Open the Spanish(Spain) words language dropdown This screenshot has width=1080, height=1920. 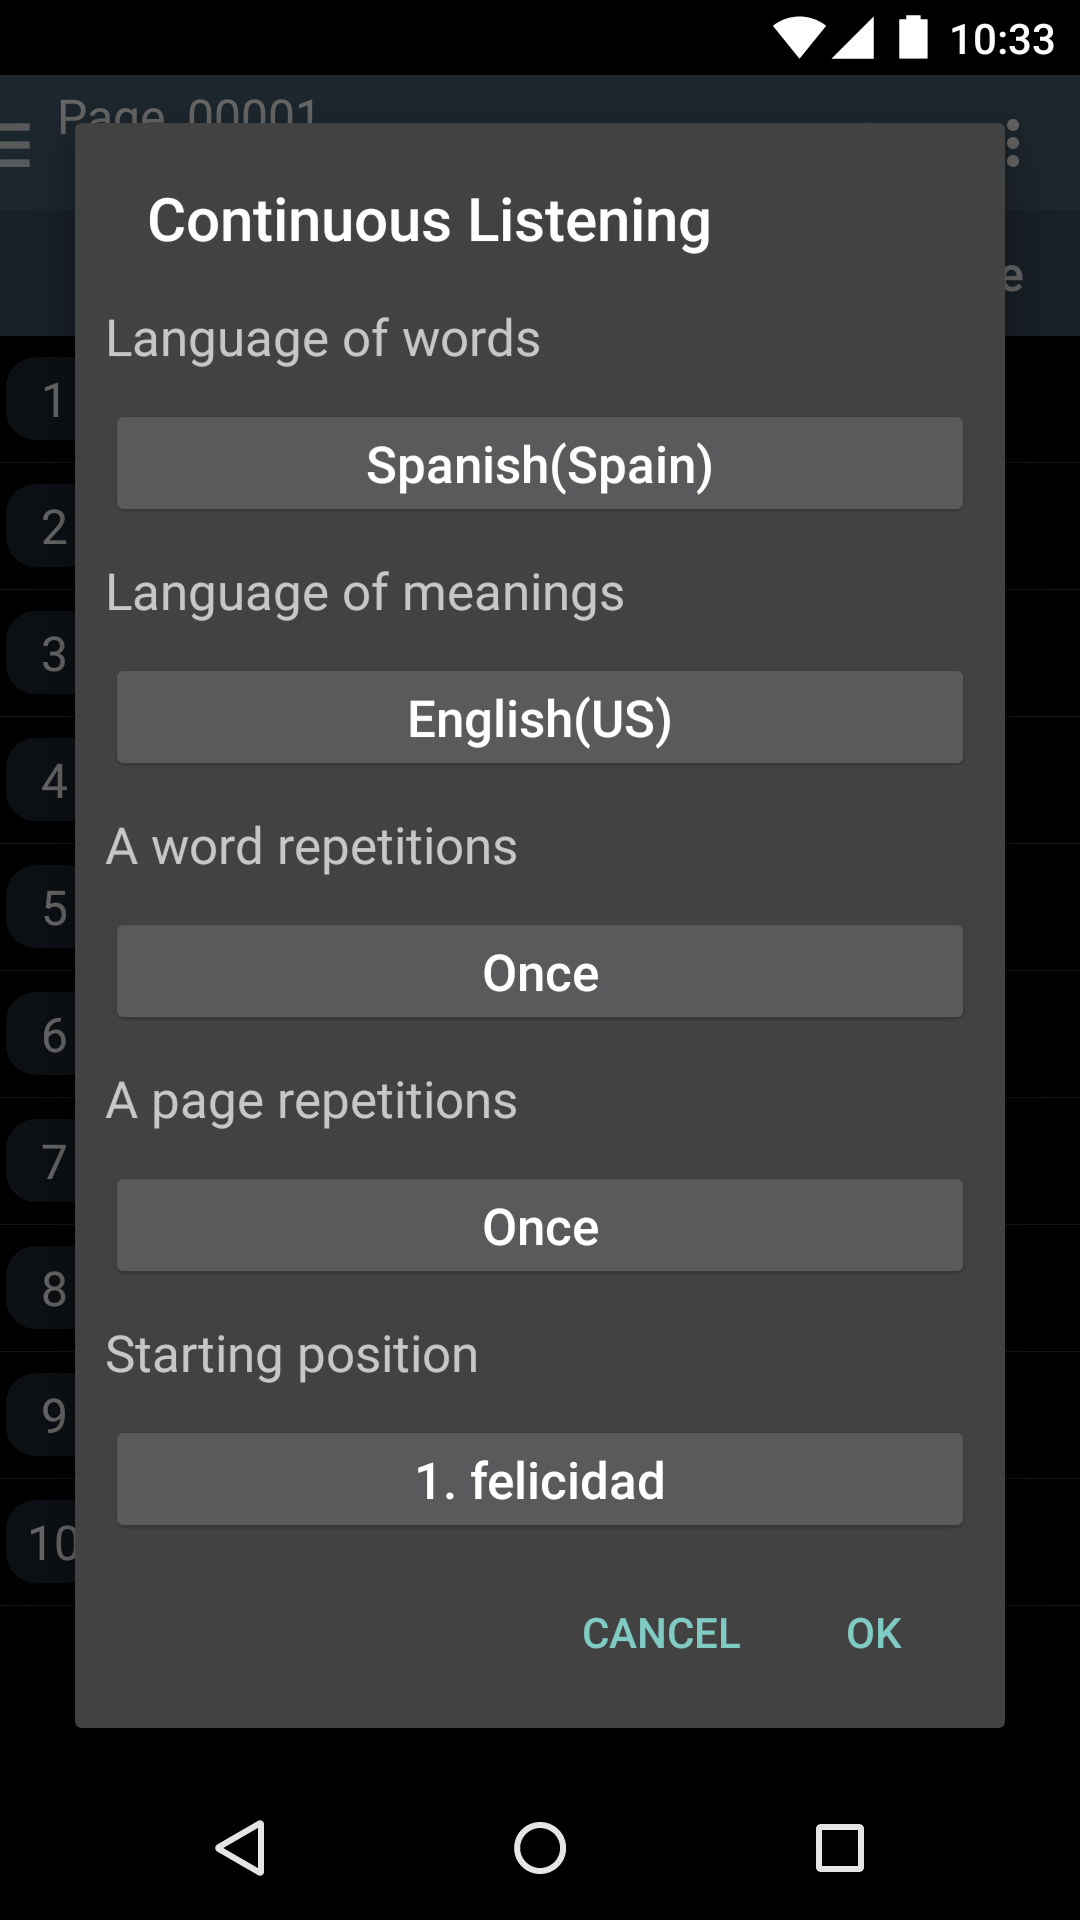tap(540, 464)
